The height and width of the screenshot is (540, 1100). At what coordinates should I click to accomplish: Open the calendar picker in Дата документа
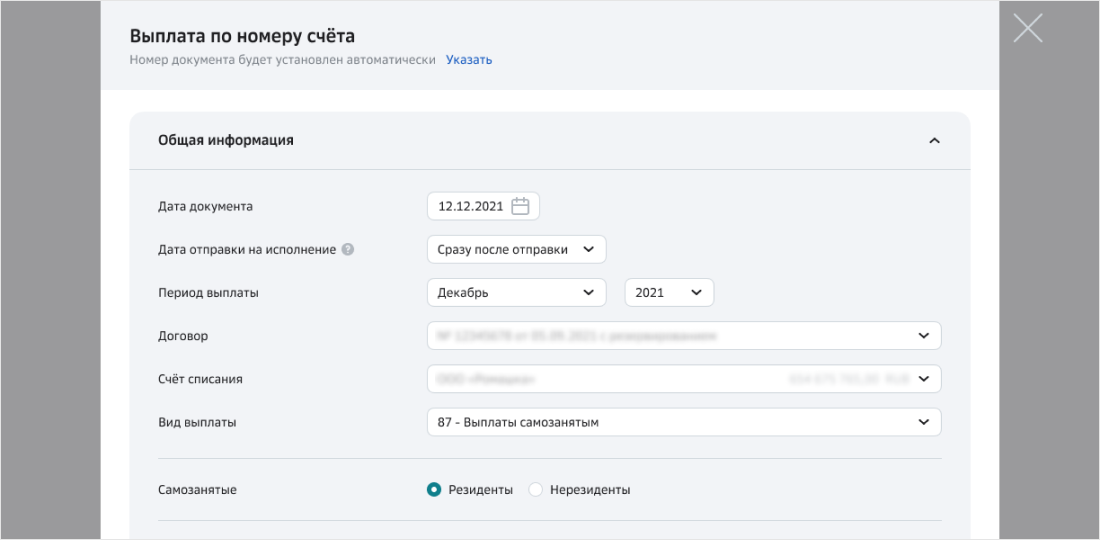520,206
